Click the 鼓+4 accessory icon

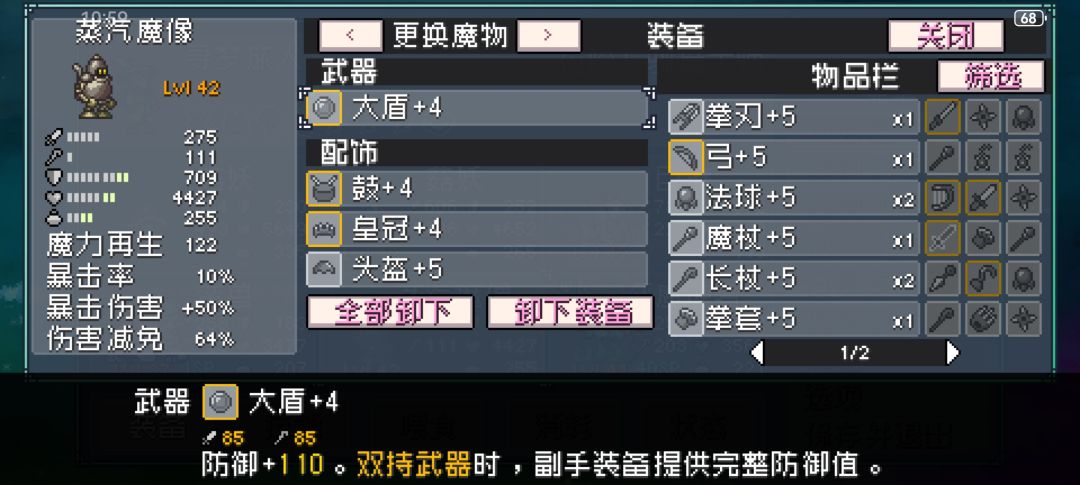(x=324, y=189)
